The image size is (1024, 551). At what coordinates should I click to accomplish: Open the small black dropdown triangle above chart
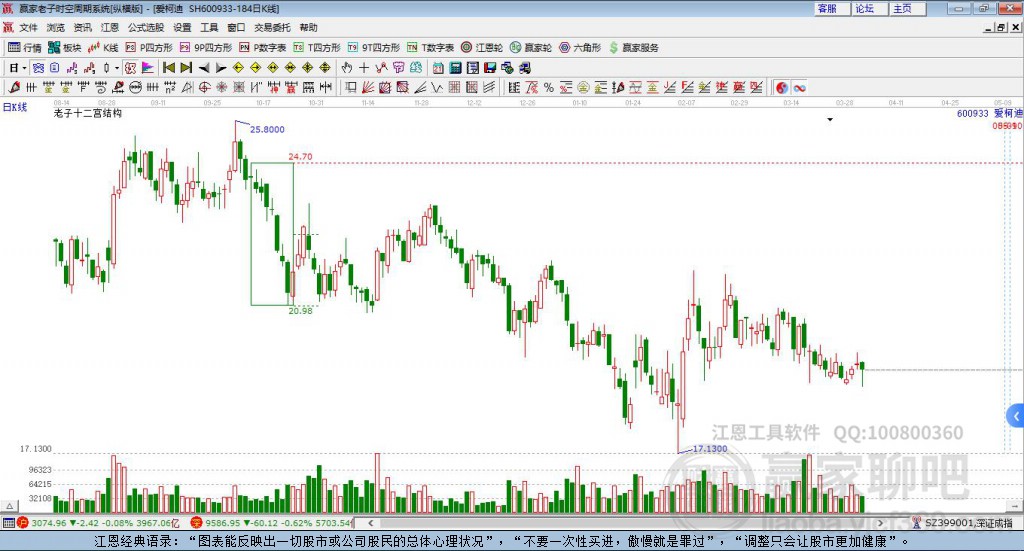pos(830,119)
